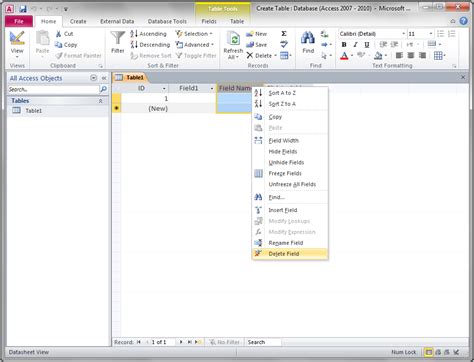474x362 pixels.
Task: Choose Sort A to Z in context menu
Action: pyautogui.click(x=290, y=93)
